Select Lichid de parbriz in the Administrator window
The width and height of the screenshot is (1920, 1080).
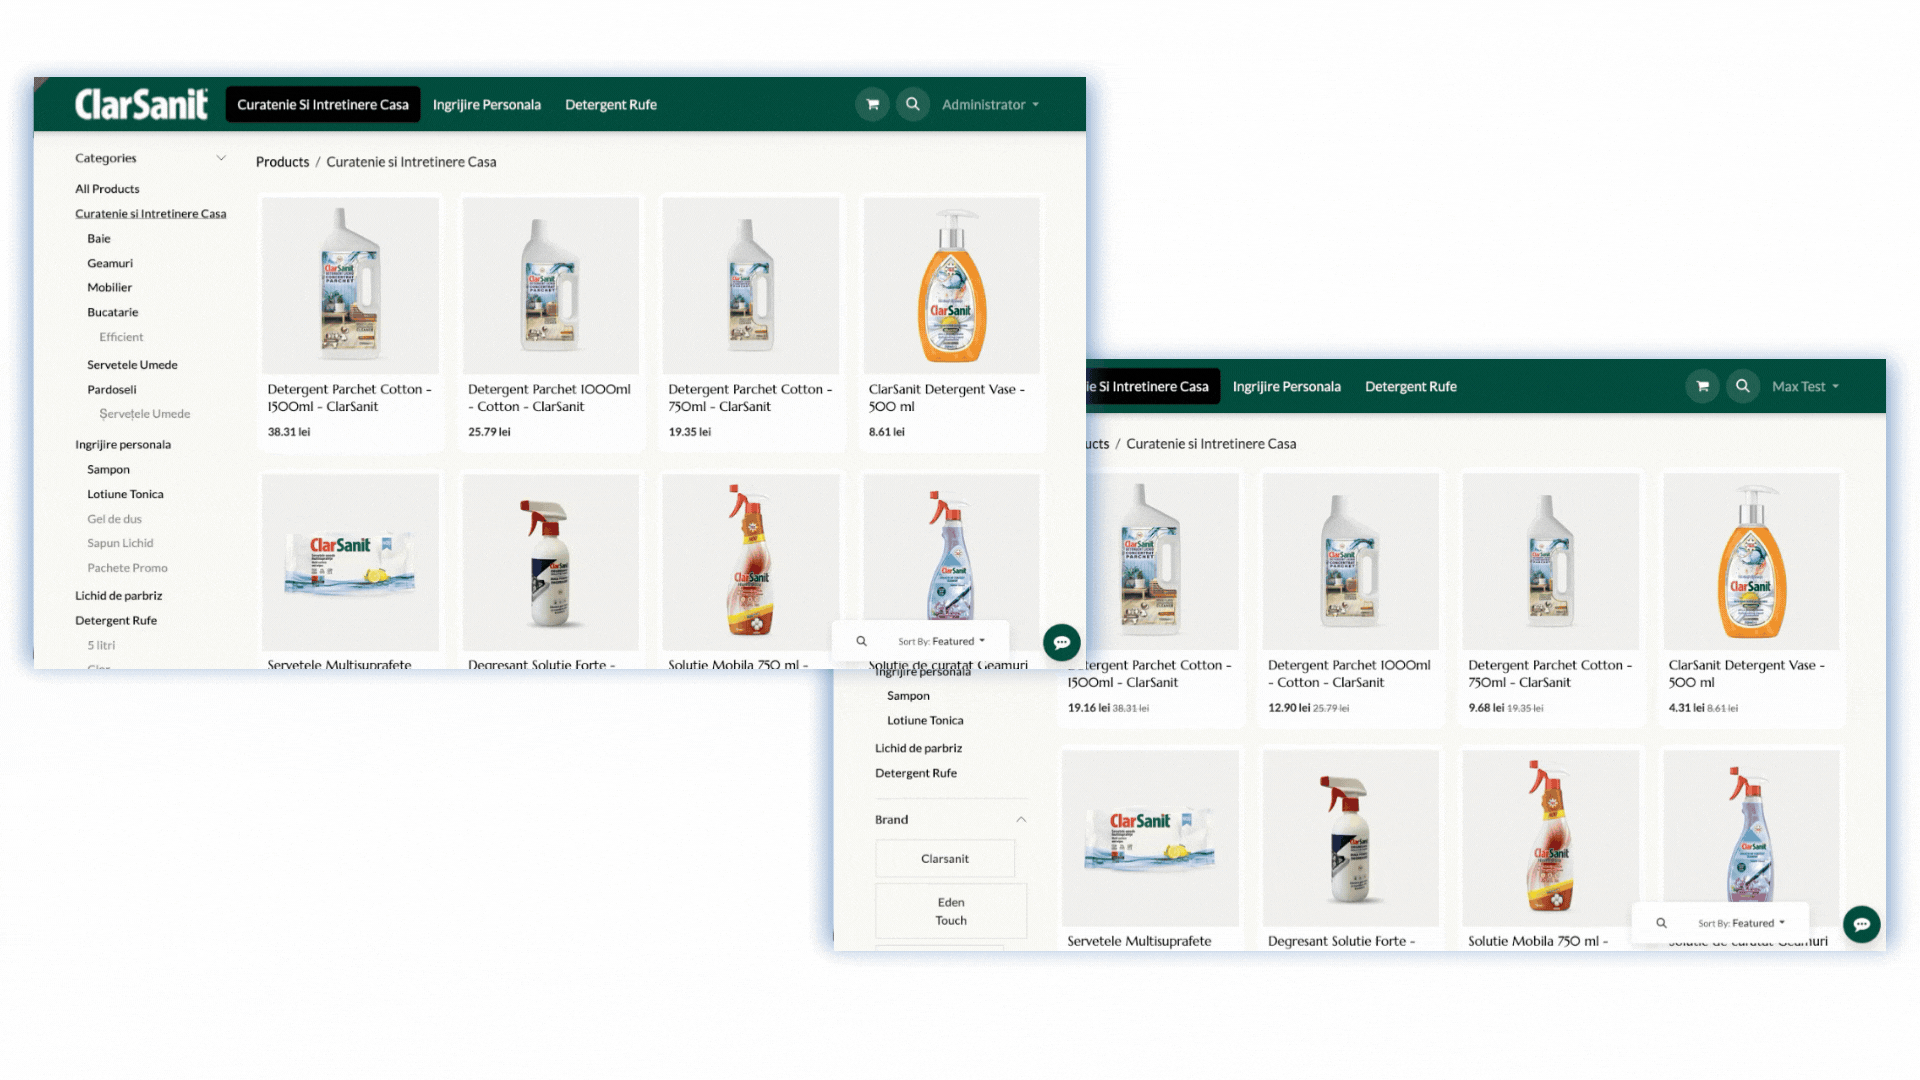[x=119, y=596]
